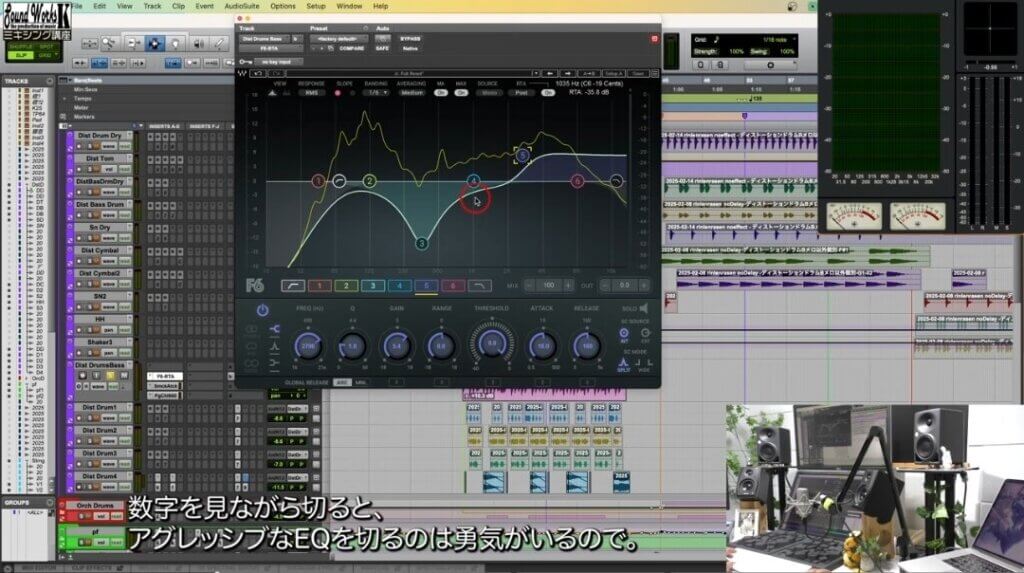
Task: Toggle the BYPASS button in plug-in header
Action: pyautogui.click(x=410, y=39)
